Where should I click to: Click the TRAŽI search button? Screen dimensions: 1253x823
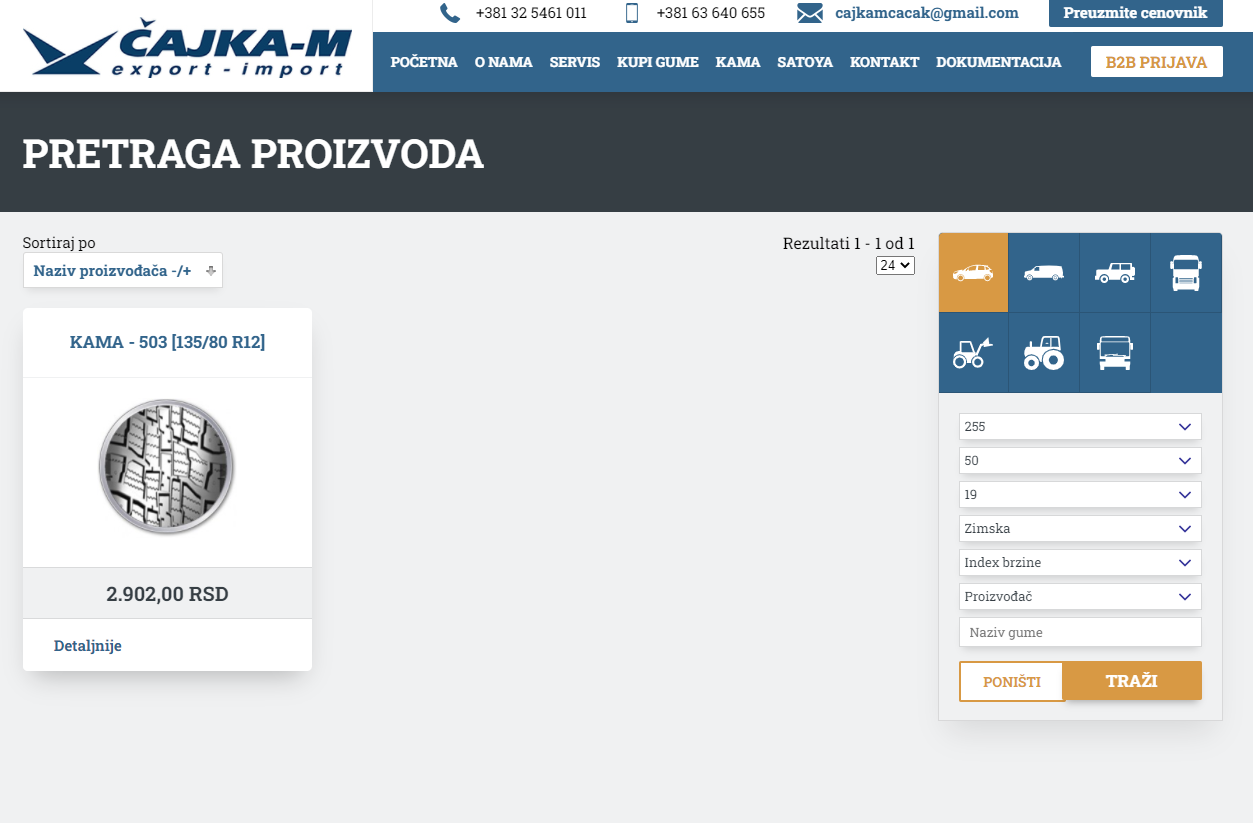pyautogui.click(x=1132, y=681)
